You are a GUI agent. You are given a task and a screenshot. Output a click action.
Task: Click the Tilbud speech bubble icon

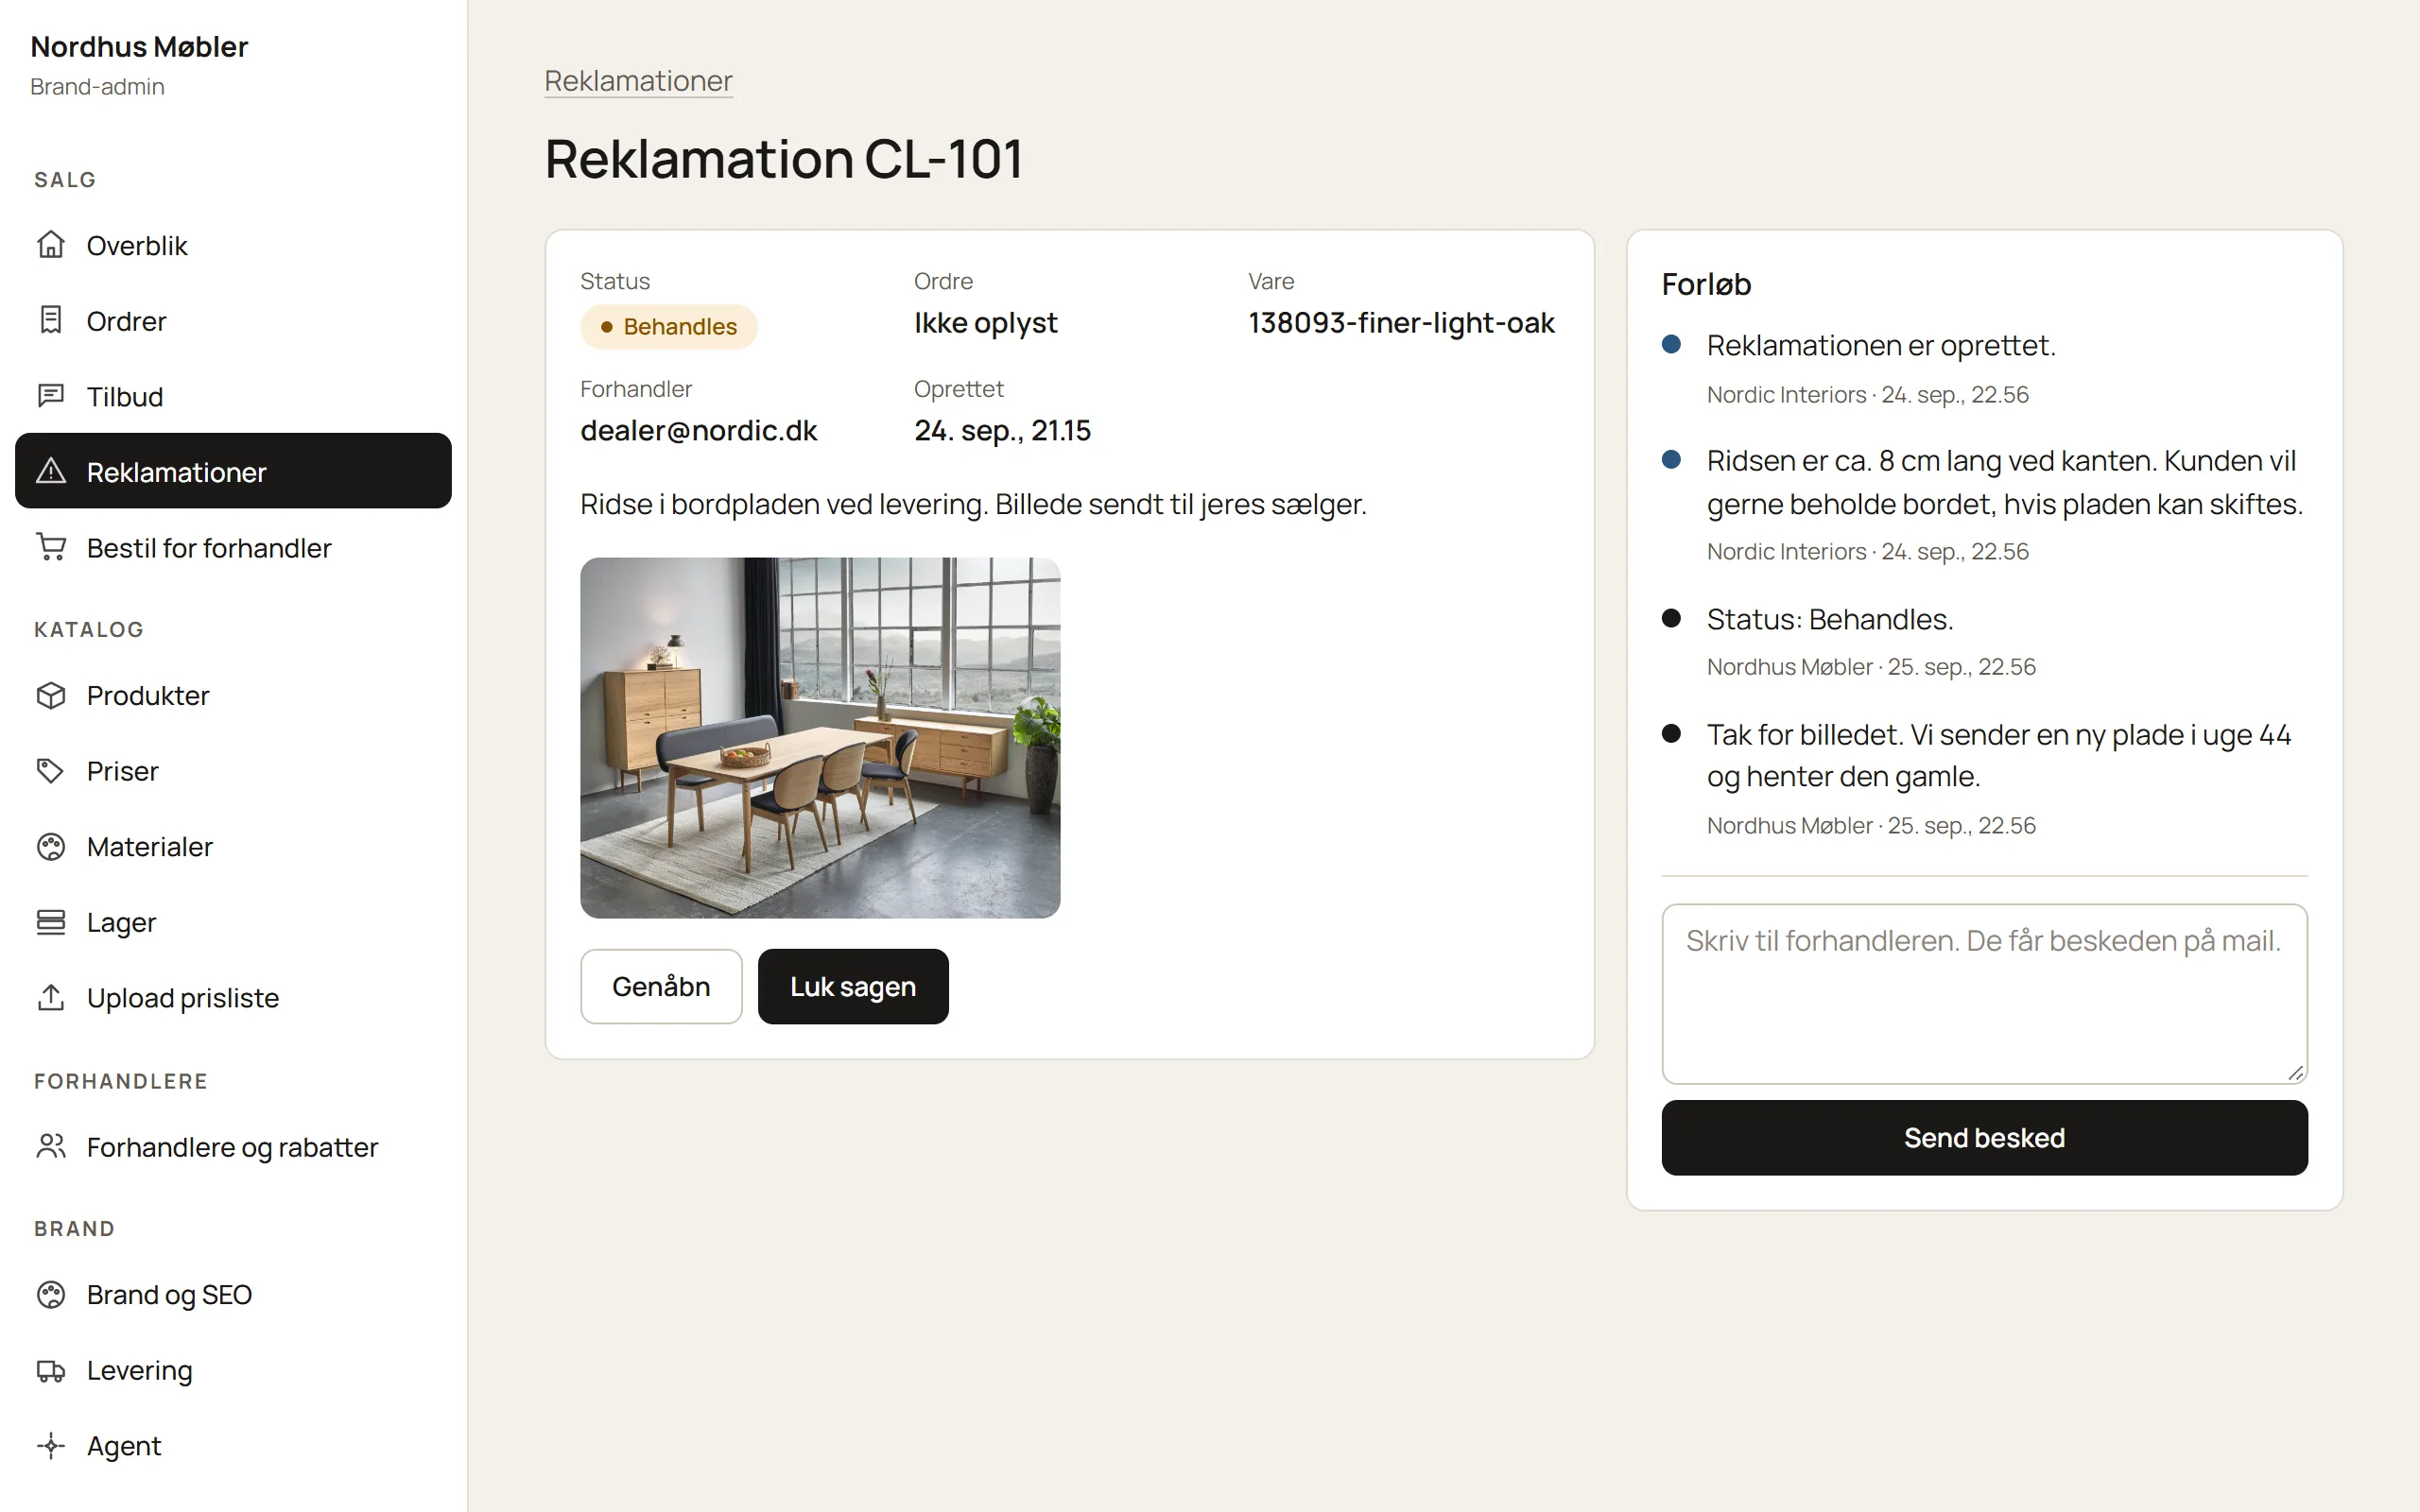pos(51,396)
